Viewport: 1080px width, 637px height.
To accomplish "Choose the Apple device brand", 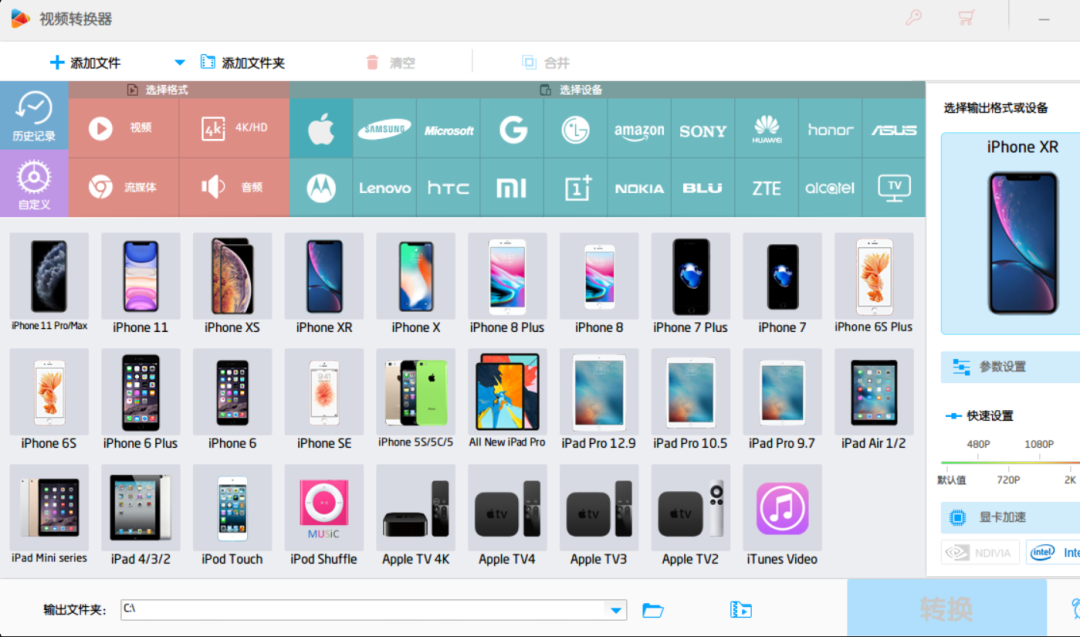I will tap(321, 128).
